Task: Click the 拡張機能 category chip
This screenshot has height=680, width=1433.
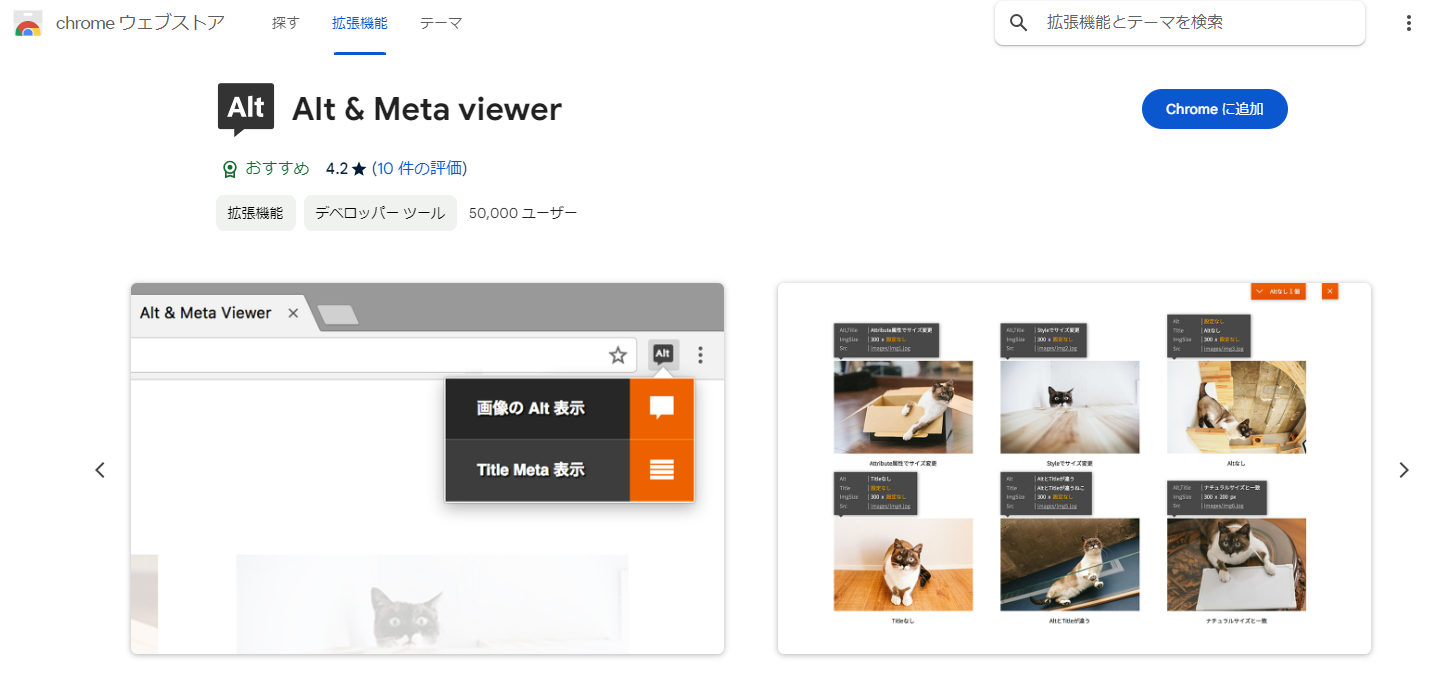Action: pos(256,213)
